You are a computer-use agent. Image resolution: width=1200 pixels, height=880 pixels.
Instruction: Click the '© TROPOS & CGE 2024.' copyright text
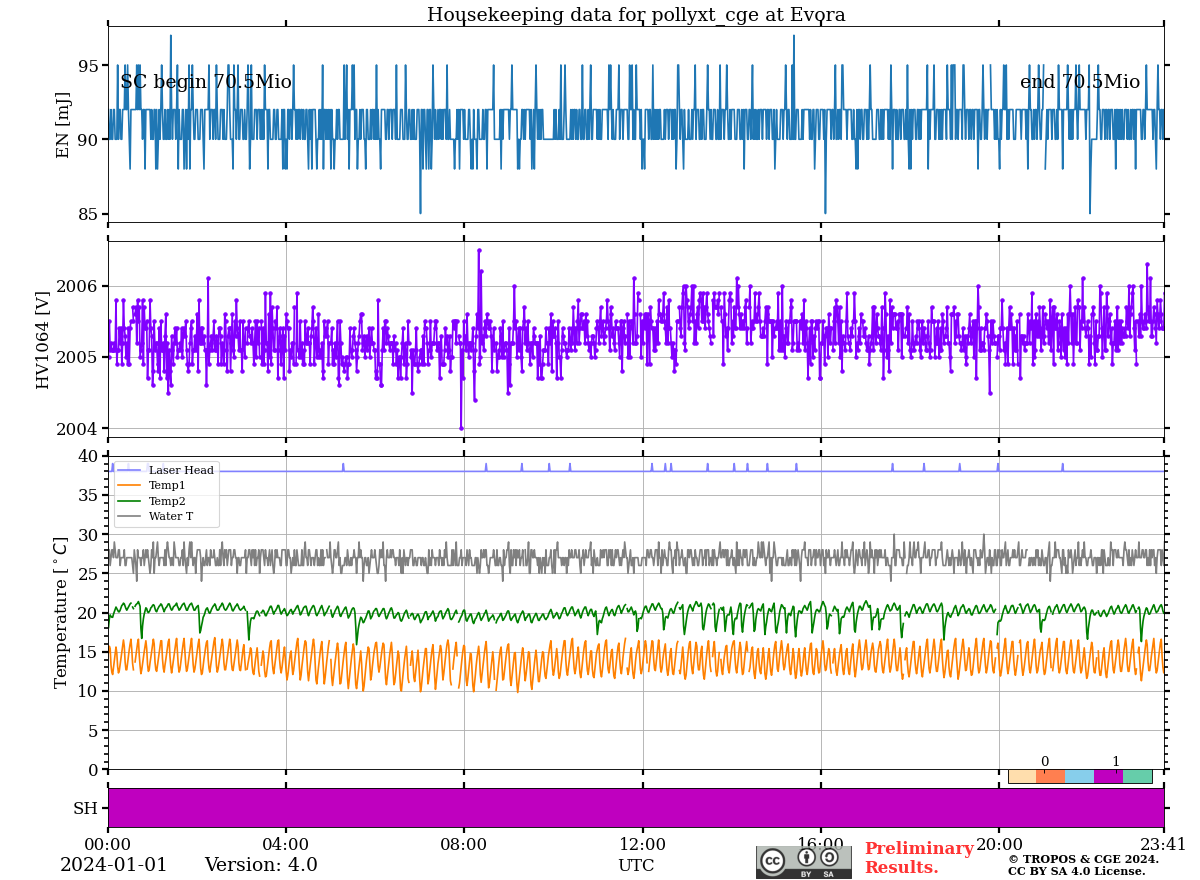(1083, 859)
